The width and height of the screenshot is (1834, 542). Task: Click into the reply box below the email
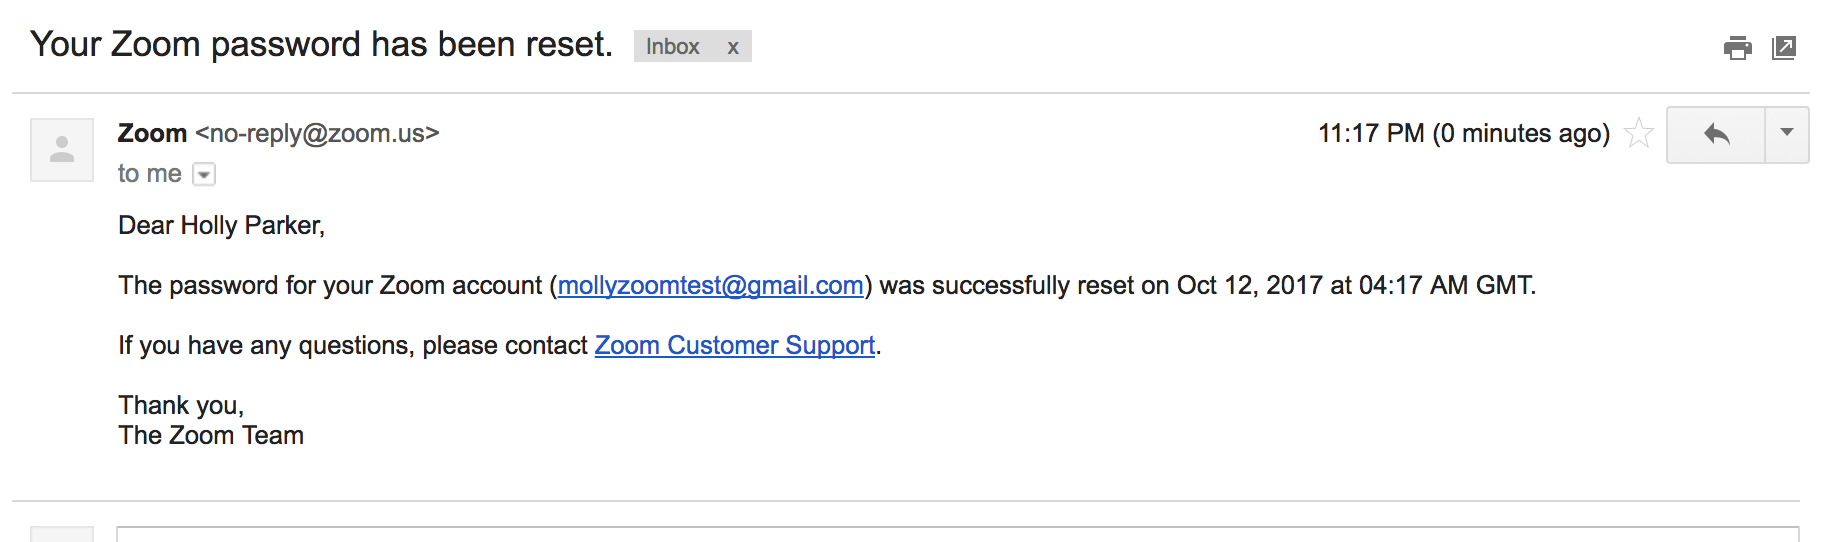point(956,534)
